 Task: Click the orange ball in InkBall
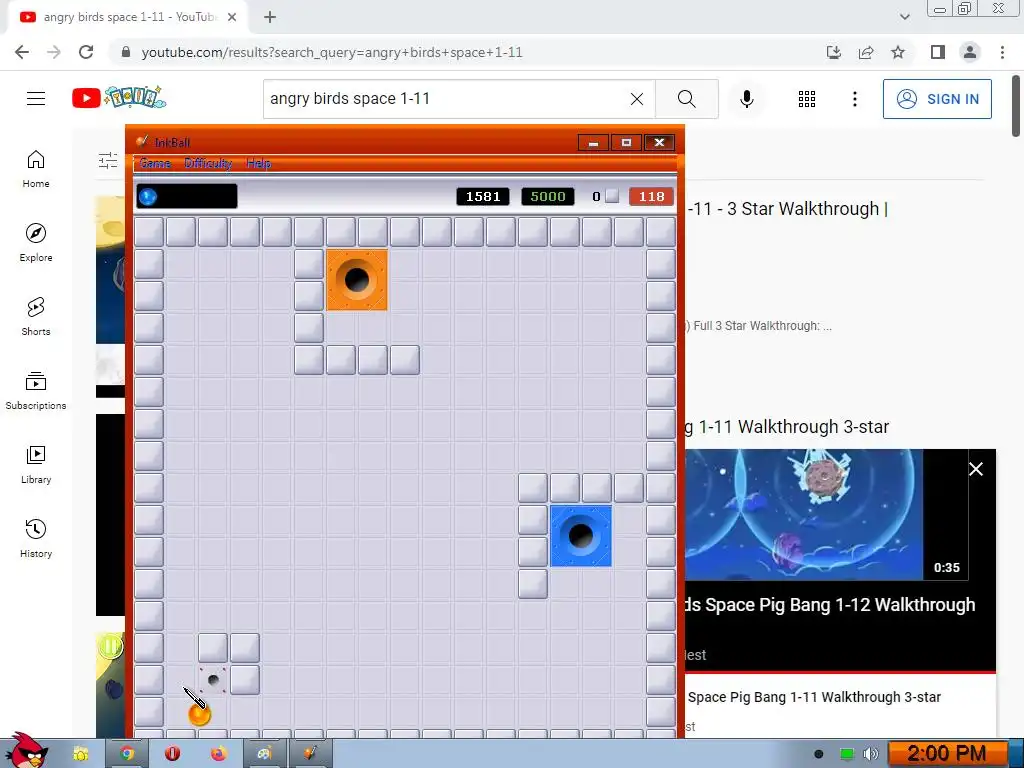(199, 714)
